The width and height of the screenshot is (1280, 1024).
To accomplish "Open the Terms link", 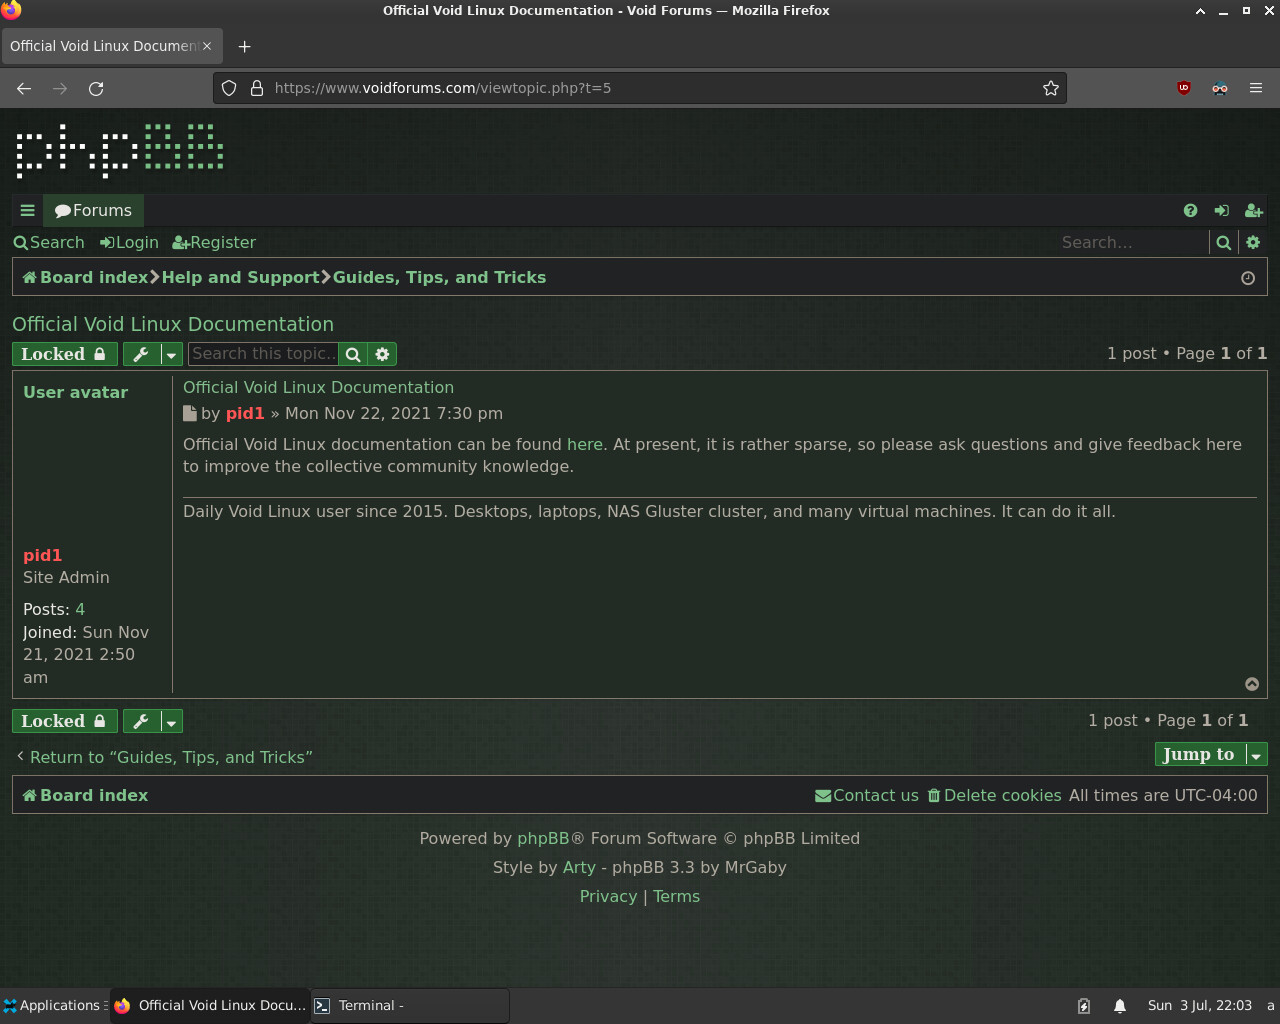I will (x=677, y=896).
